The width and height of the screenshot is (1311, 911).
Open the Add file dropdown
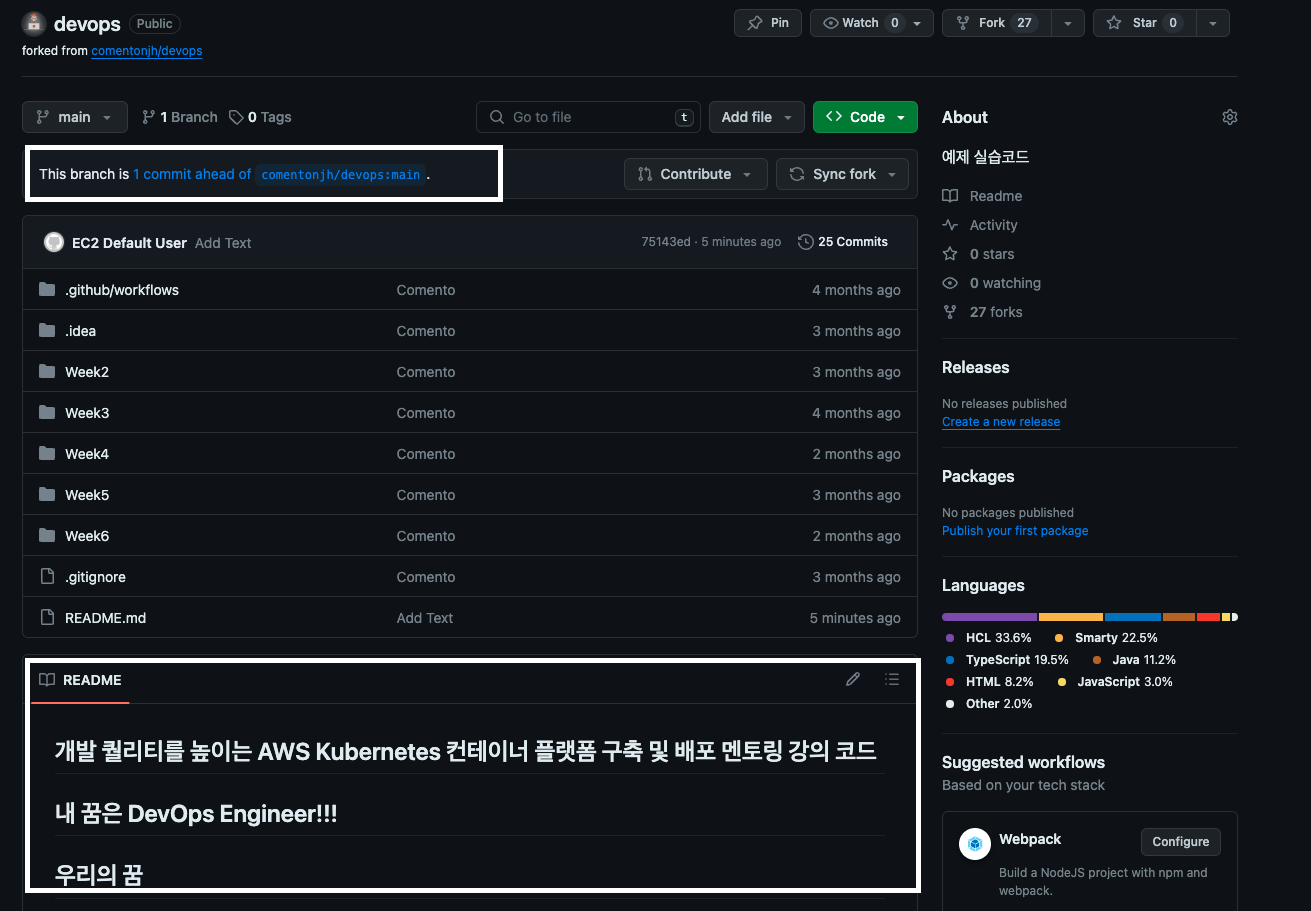[x=757, y=117]
